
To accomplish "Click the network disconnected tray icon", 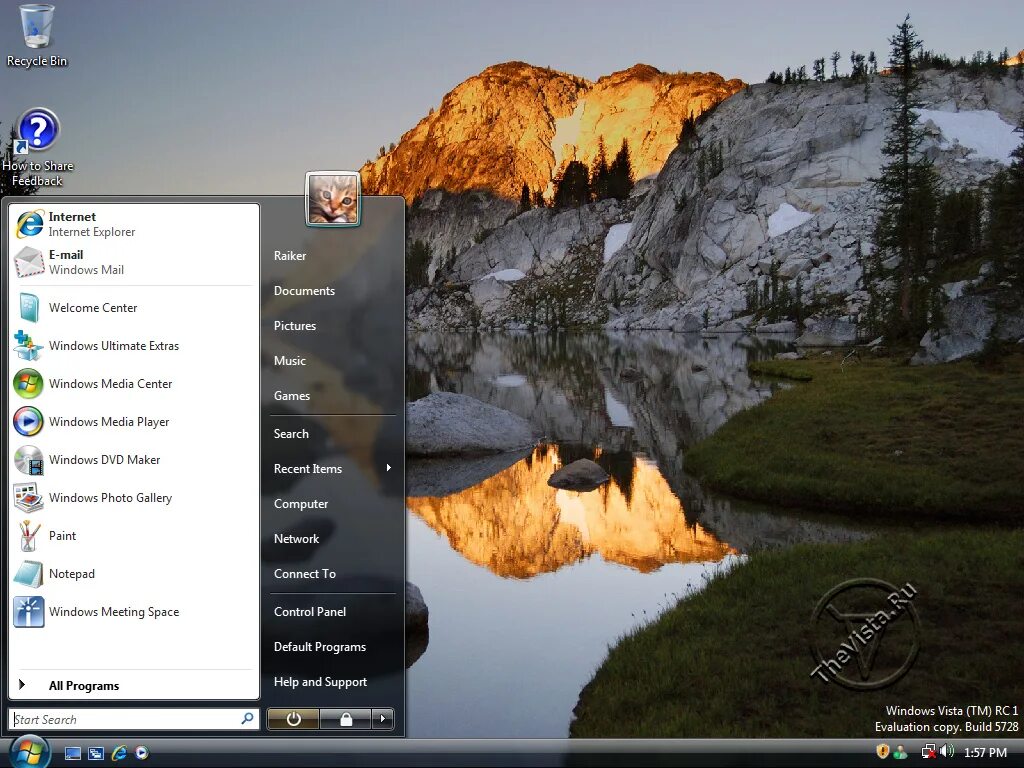I will pos(927,752).
